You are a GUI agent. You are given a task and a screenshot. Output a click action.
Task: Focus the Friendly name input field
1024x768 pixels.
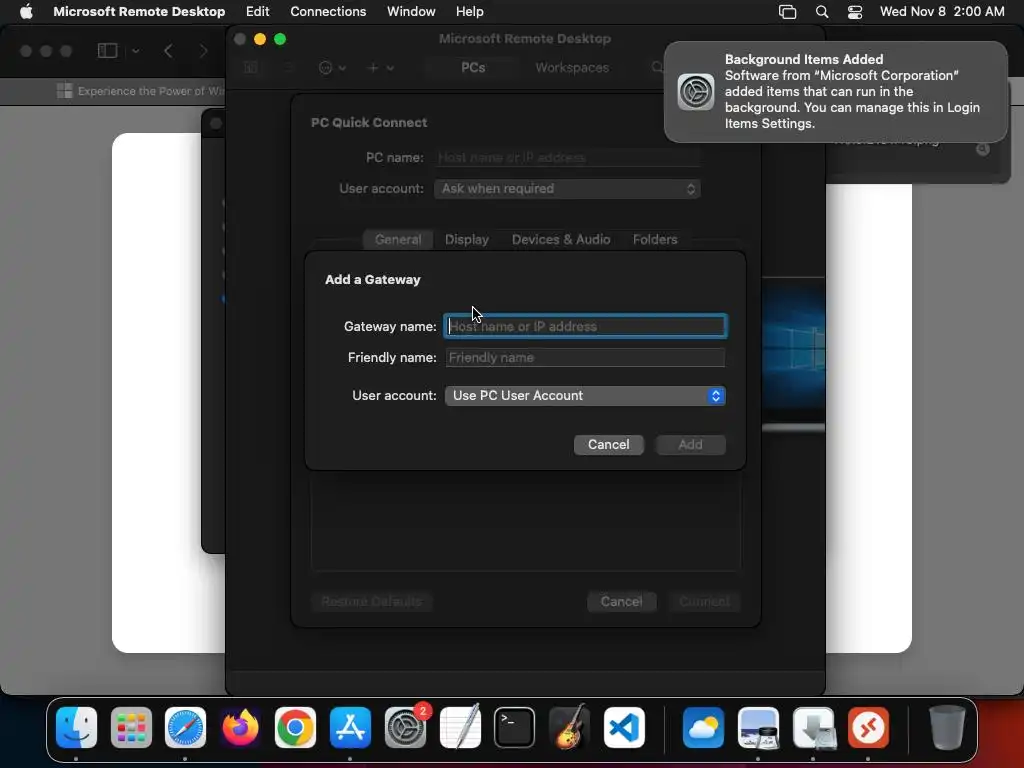tap(585, 357)
